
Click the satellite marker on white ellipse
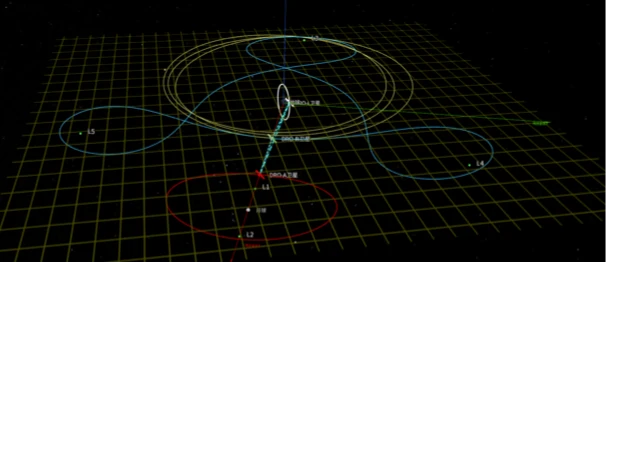pos(288,101)
